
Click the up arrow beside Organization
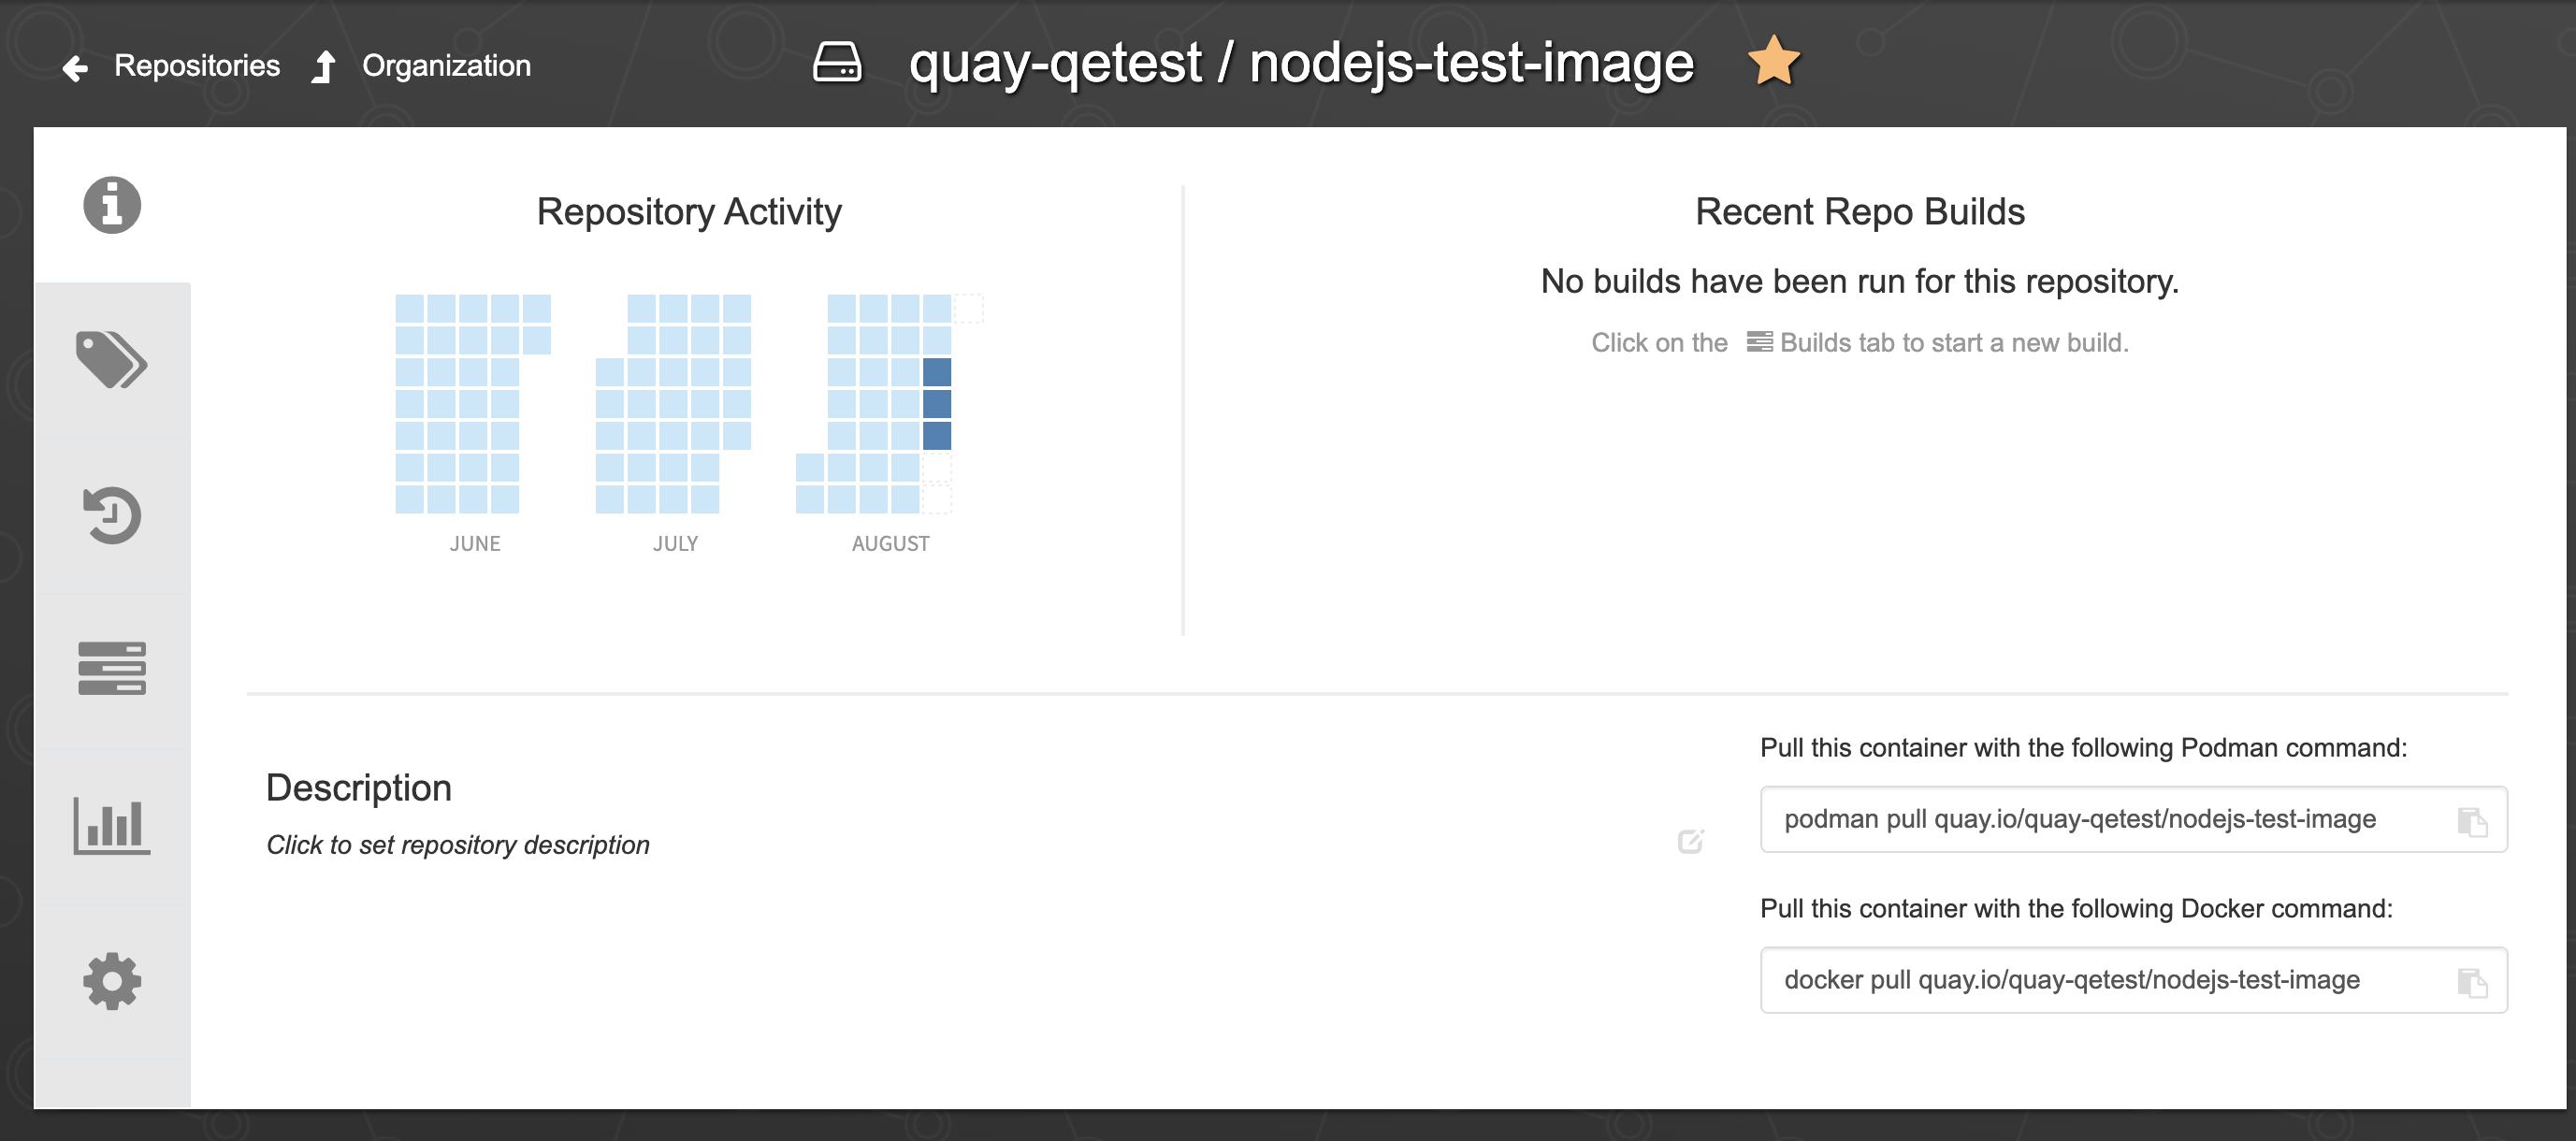[x=323, y=67]
